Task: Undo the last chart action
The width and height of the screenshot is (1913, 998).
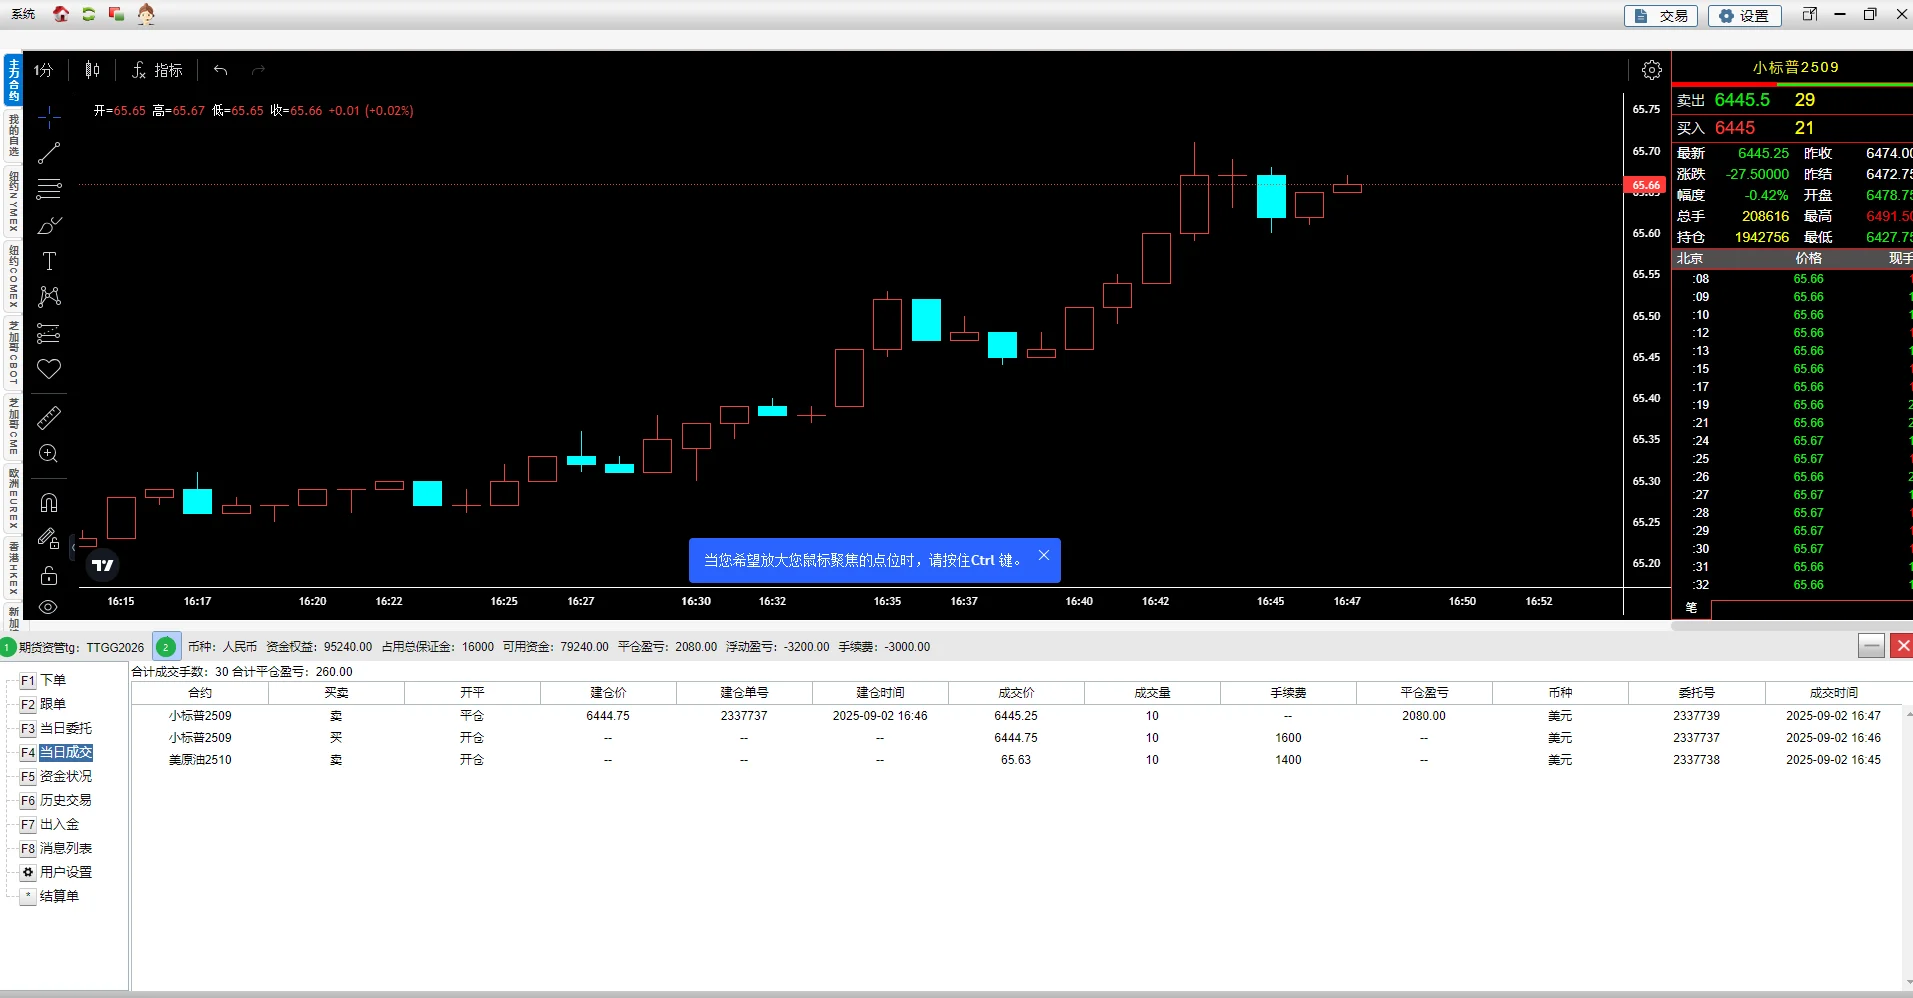Action: tap(220, 70)
